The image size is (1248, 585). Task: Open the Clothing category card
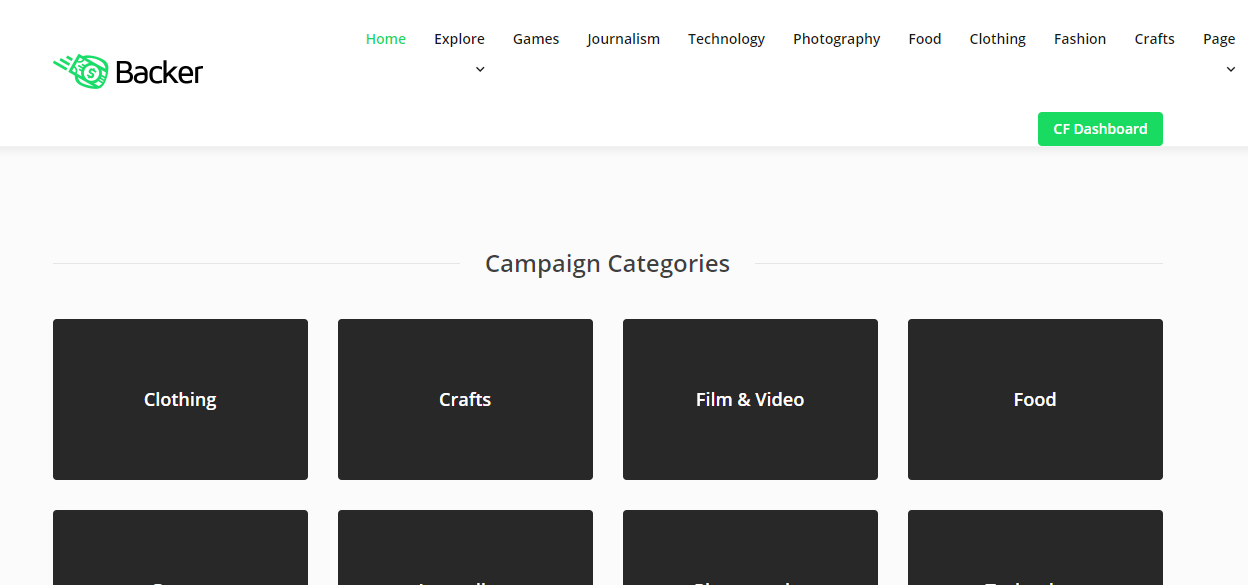pos(180,399)
